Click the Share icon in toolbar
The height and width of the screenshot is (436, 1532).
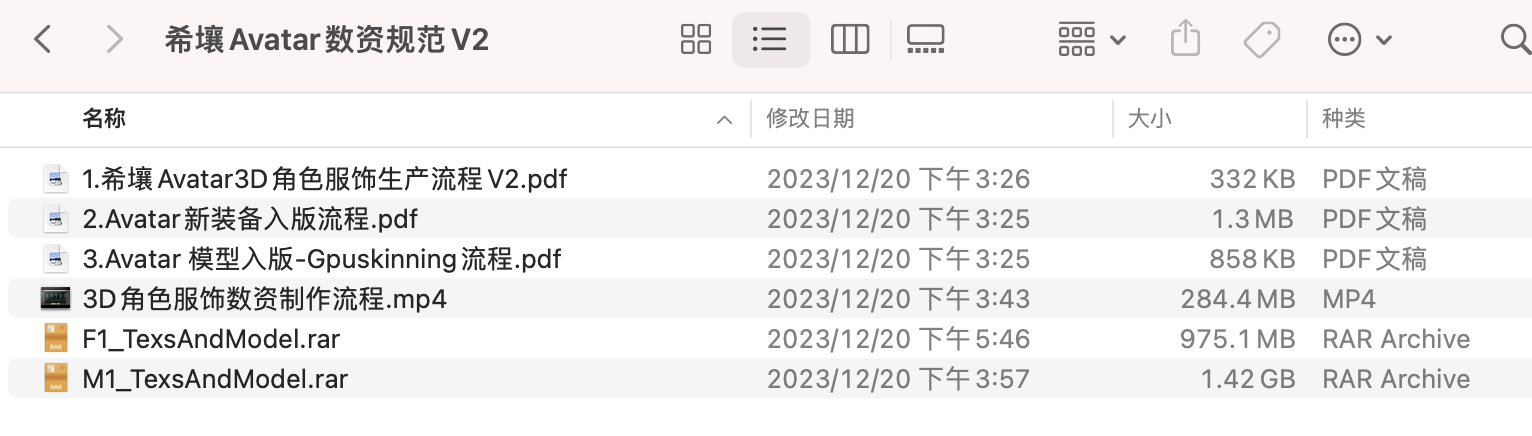click(x=1184, y=40)
